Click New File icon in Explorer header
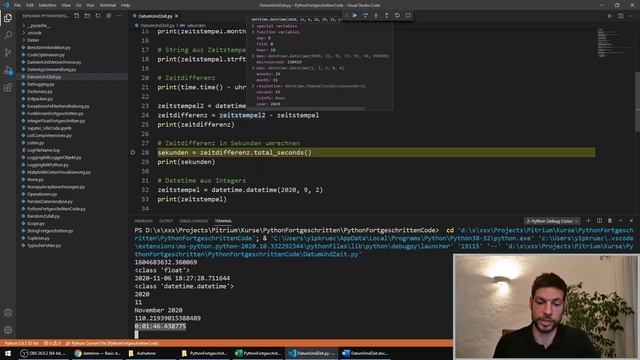Viewport: 640px width, 360px height. tap(77, 16)
